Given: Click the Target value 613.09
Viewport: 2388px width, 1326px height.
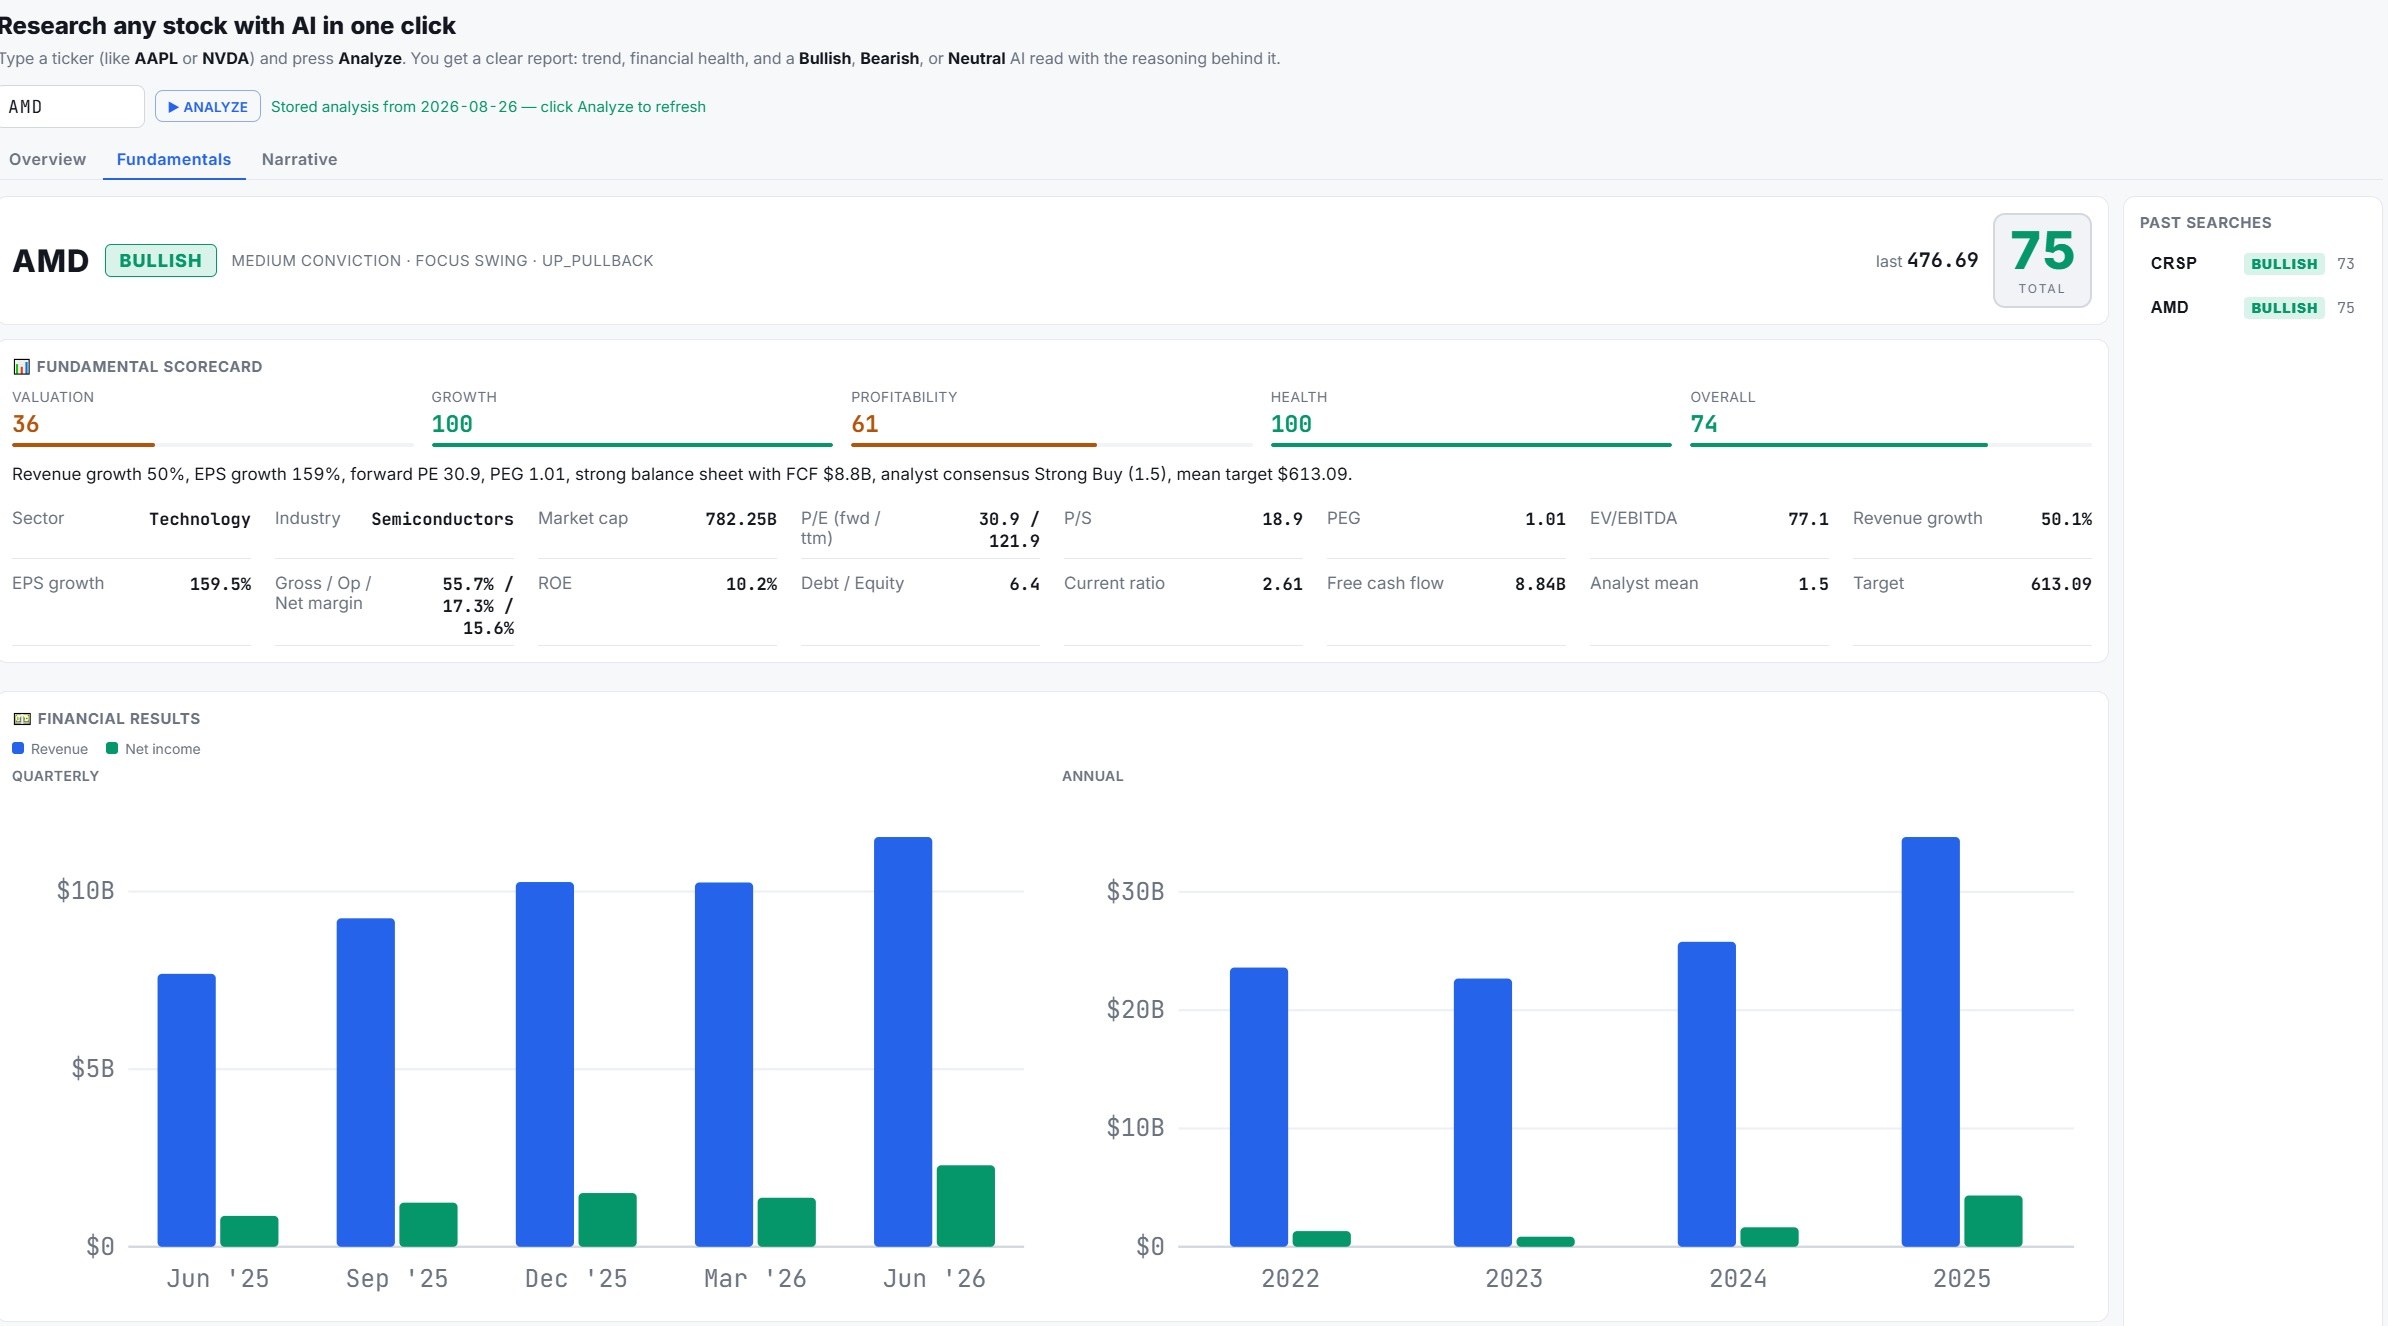Looking at the screenshot, I should pos(2061,584).
